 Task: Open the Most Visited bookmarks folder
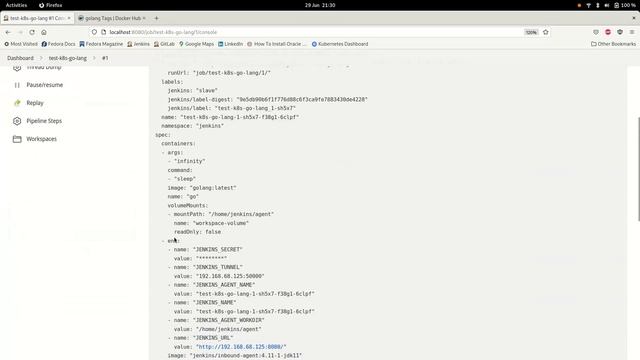(21, 44)
